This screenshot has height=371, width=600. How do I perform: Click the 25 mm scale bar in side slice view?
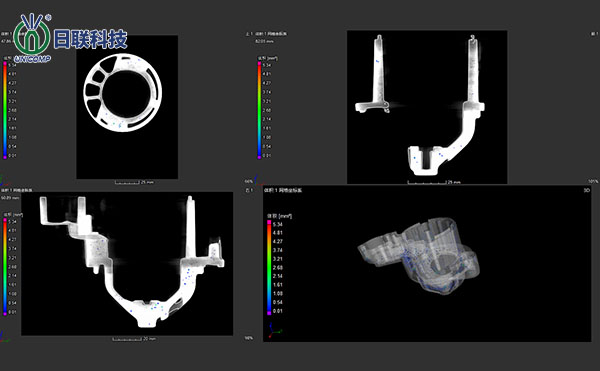(x=434, y=182)
